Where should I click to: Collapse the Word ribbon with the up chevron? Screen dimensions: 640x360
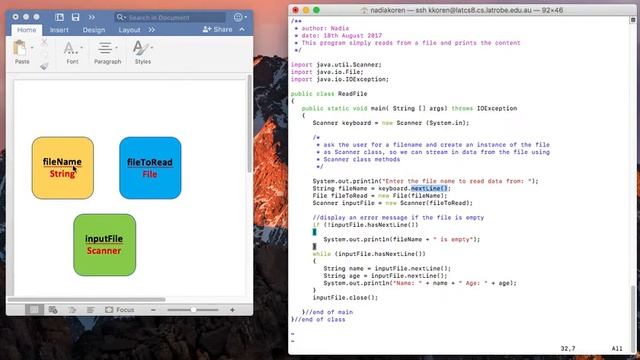coord(242,29)
